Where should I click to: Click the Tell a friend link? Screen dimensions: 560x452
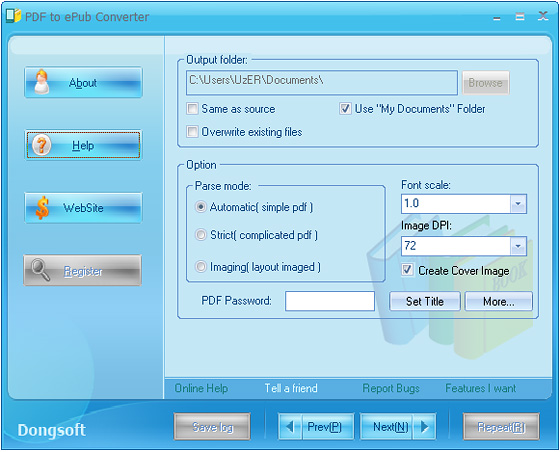[x=291, y=388]
